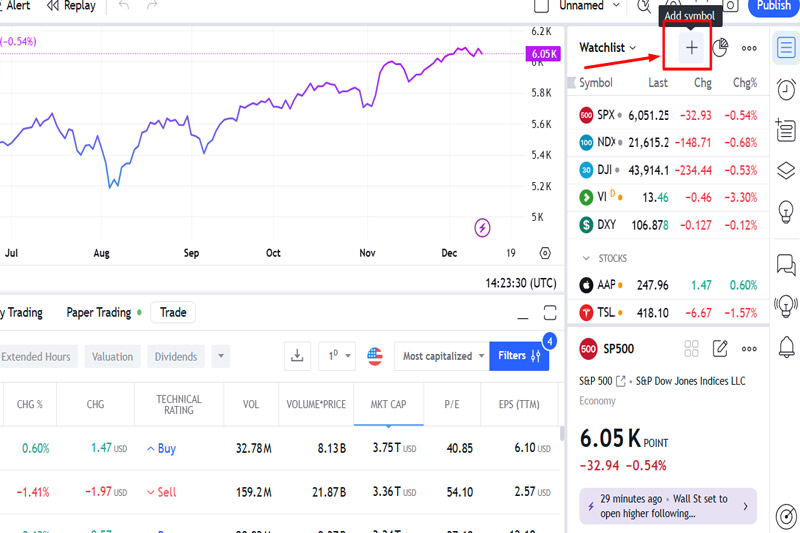Click the edit note icon beside SP500
The image size is (800, 533).
pos(720,349)
